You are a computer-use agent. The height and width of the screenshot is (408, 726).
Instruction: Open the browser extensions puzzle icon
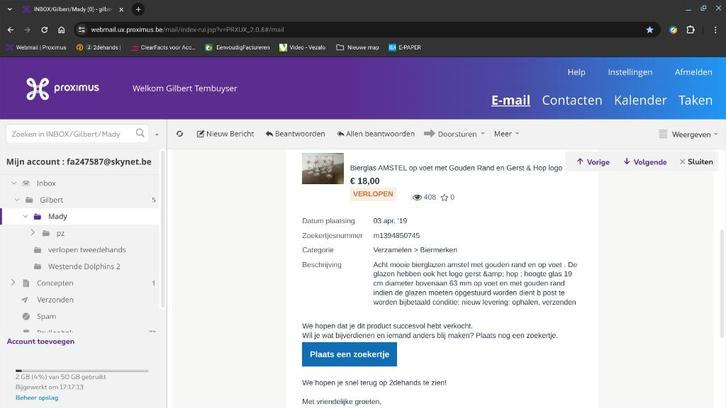point(690,30)
